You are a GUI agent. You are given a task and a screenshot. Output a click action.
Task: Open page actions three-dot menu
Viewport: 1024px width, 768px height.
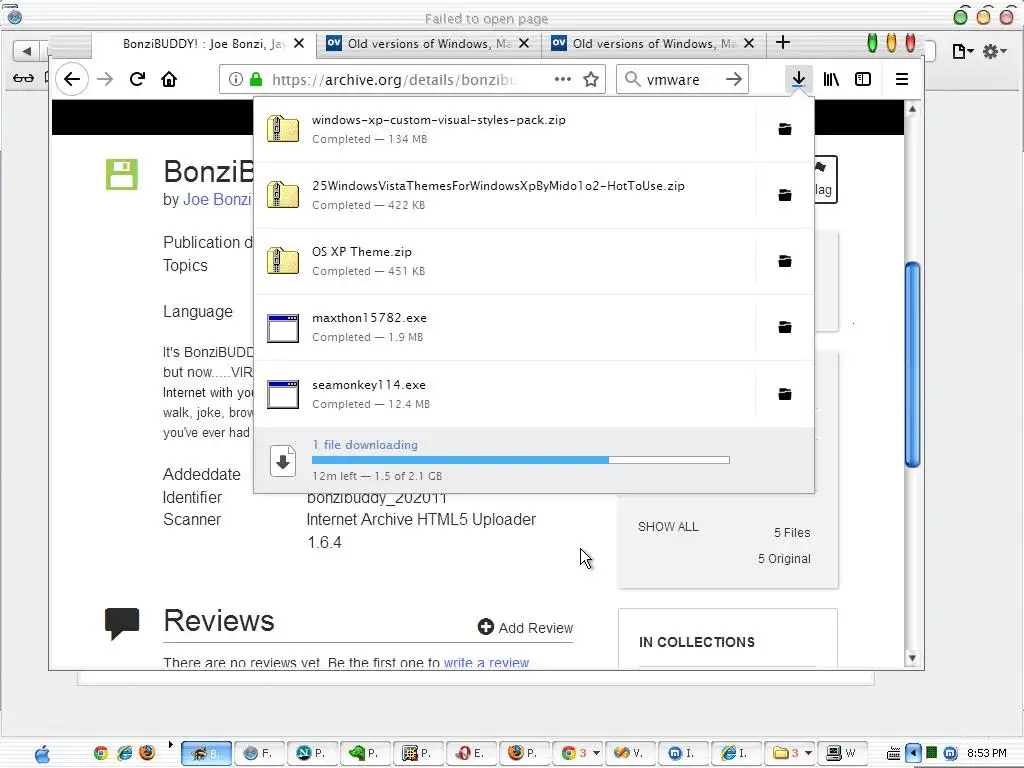click(x=562, y=80)
